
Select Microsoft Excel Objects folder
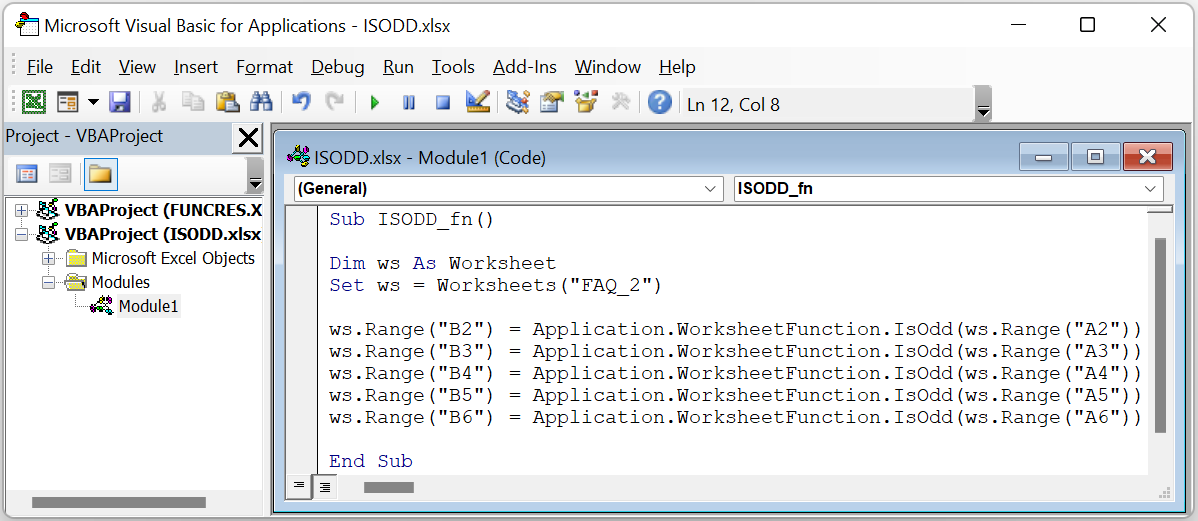pos(173,258)
